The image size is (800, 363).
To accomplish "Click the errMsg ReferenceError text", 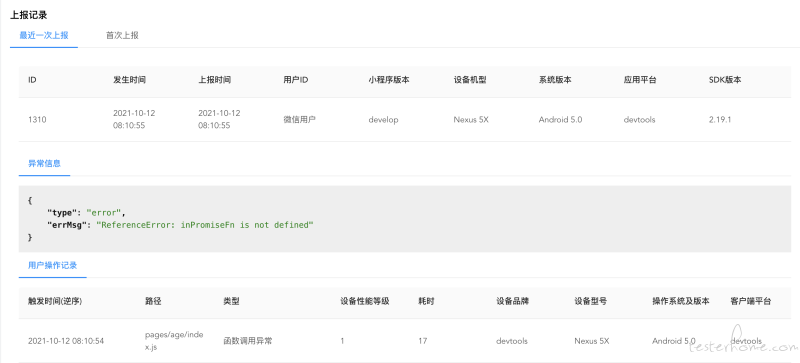I will pos(205,225).
